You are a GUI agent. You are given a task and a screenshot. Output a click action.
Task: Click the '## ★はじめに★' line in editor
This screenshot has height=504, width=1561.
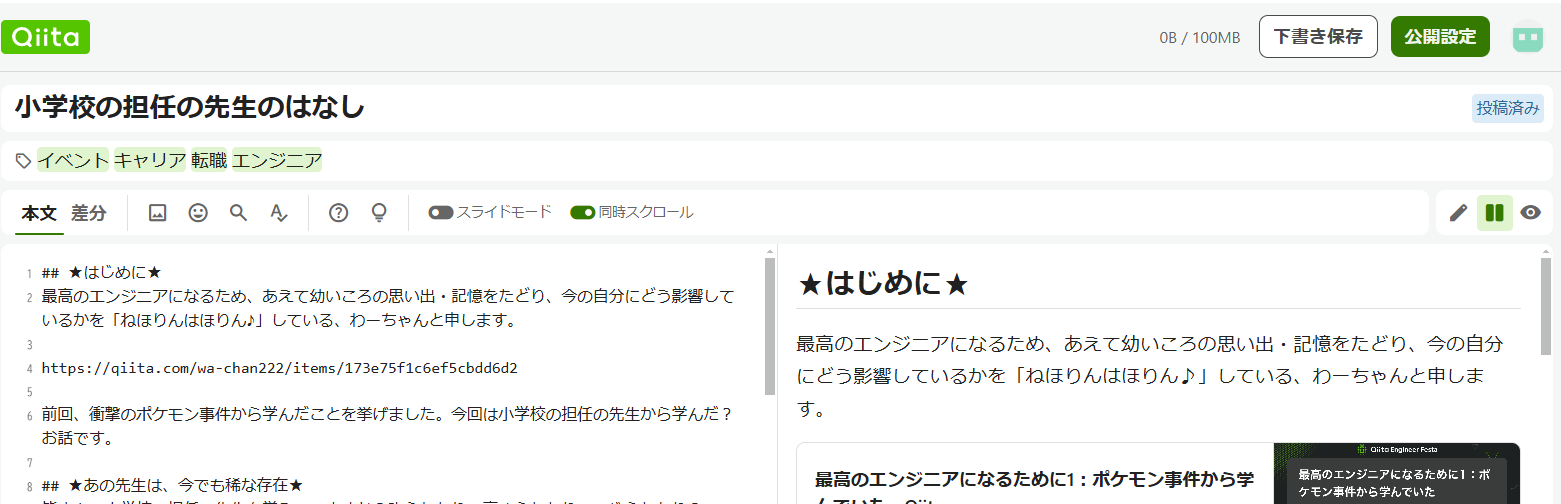click(101, 273)
